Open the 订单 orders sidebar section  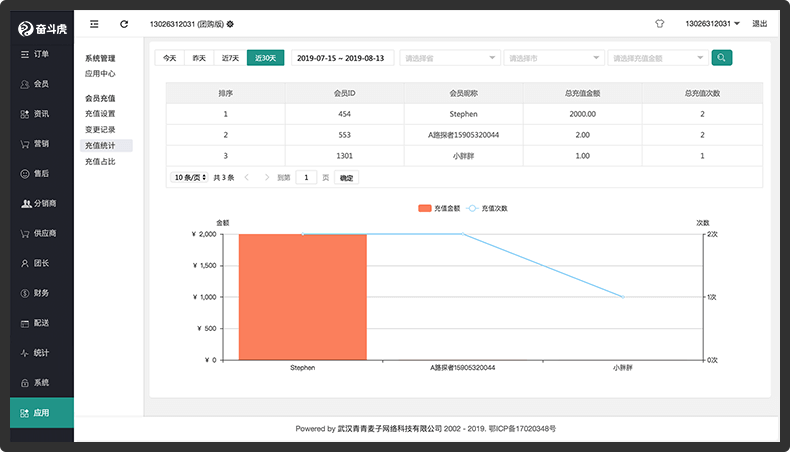[35, 54]
